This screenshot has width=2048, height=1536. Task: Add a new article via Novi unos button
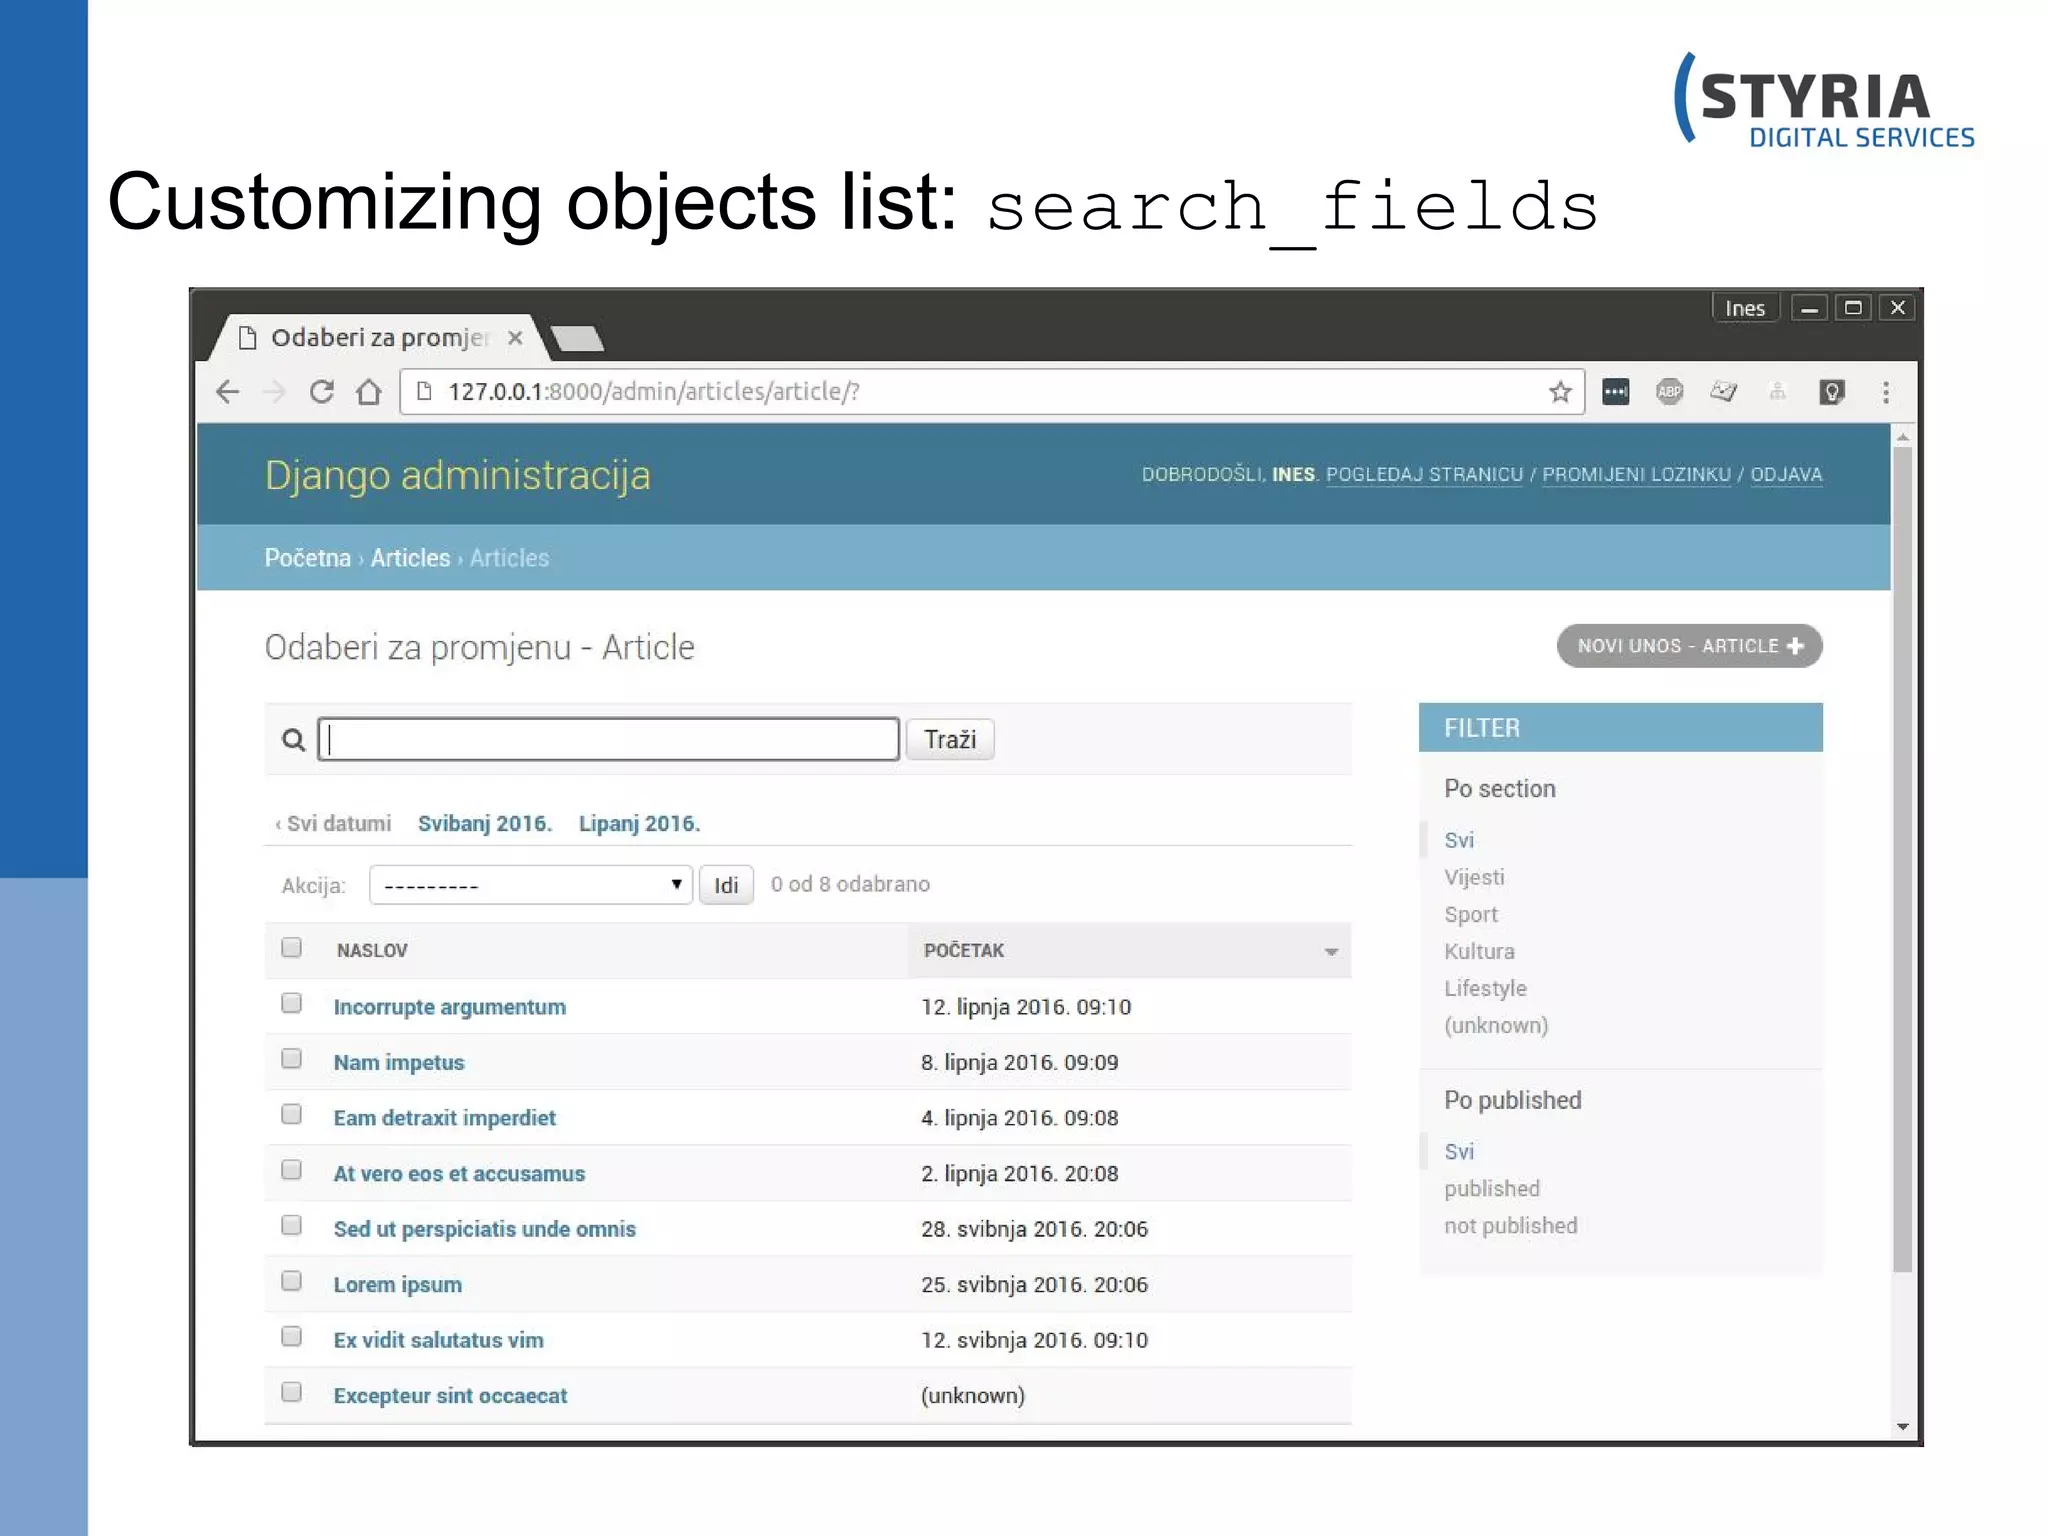click(x=1689, y=646)
